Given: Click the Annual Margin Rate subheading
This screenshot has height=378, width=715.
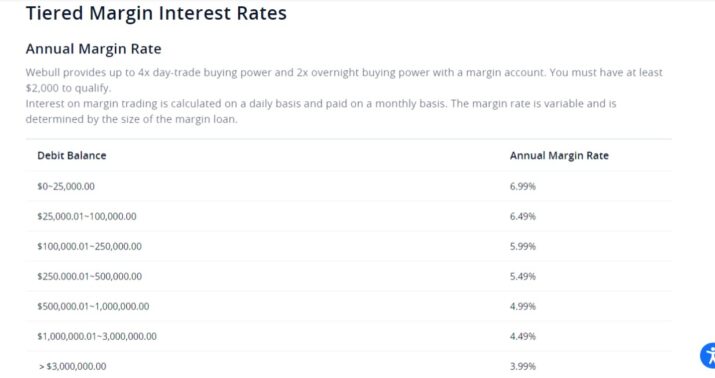Looking at the screenshot, I should click(x=93, y=49).
